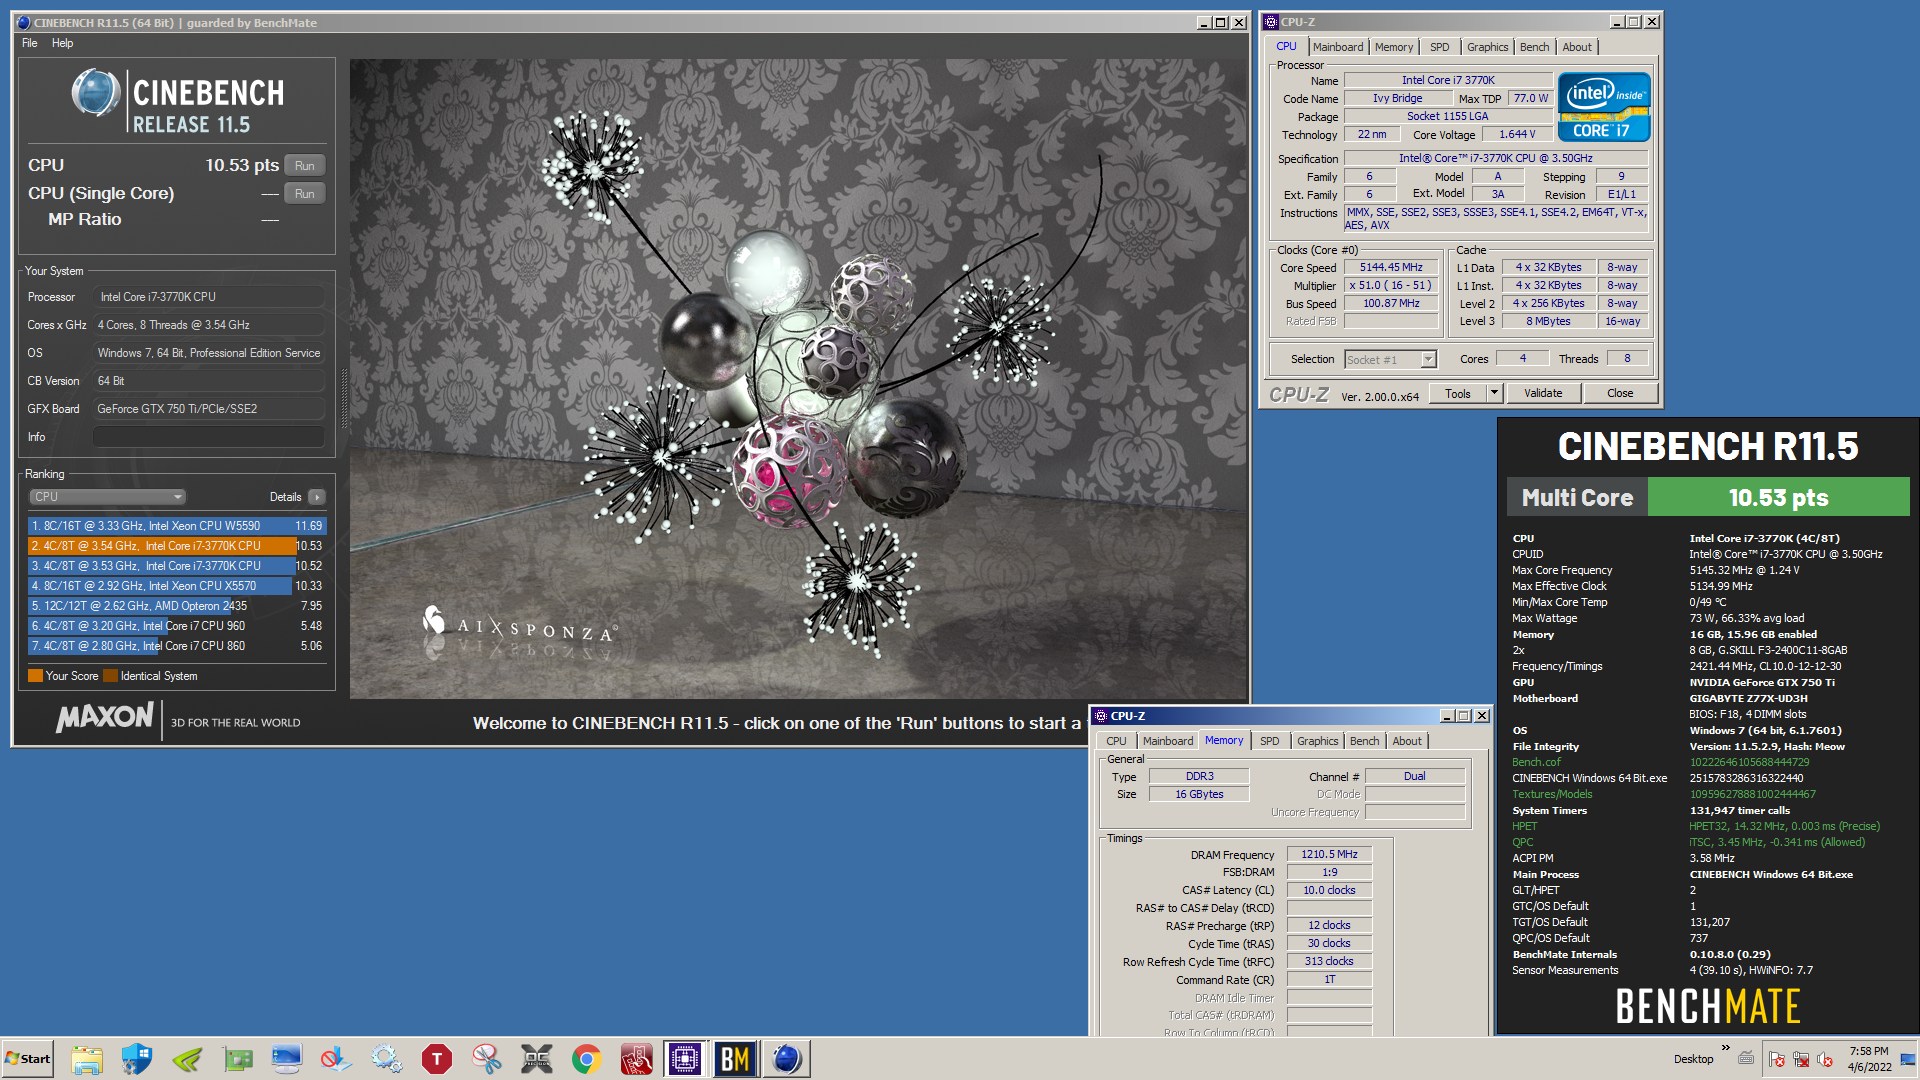Switch to Mainboard tab in top CPU-Z
This screenshot has width=1920, height=1080.
tap(1338, 47)
